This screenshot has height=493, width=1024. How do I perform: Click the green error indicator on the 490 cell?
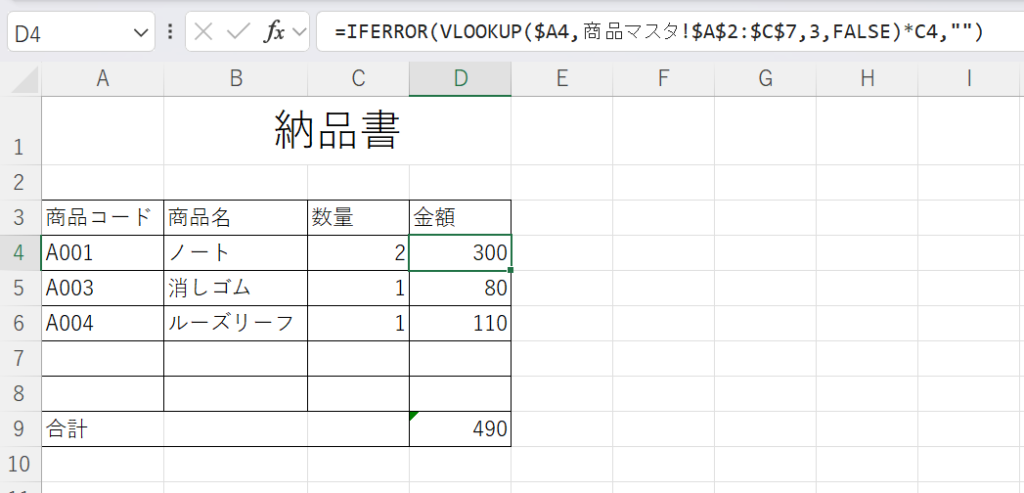(413, 416)
